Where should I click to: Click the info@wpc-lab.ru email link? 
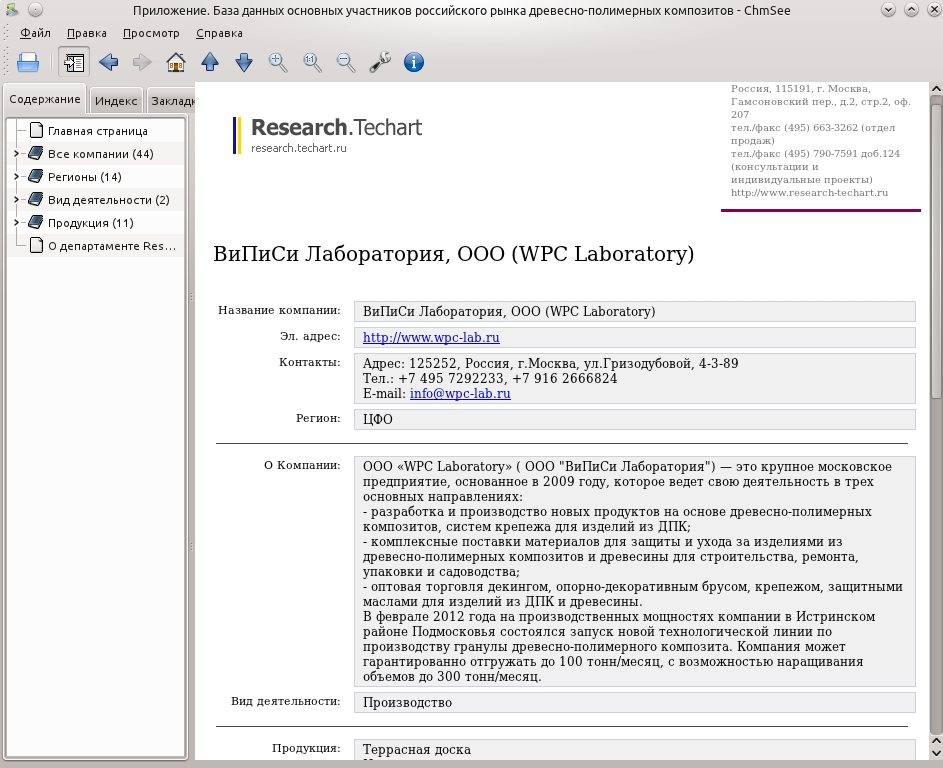coord(460,393)
